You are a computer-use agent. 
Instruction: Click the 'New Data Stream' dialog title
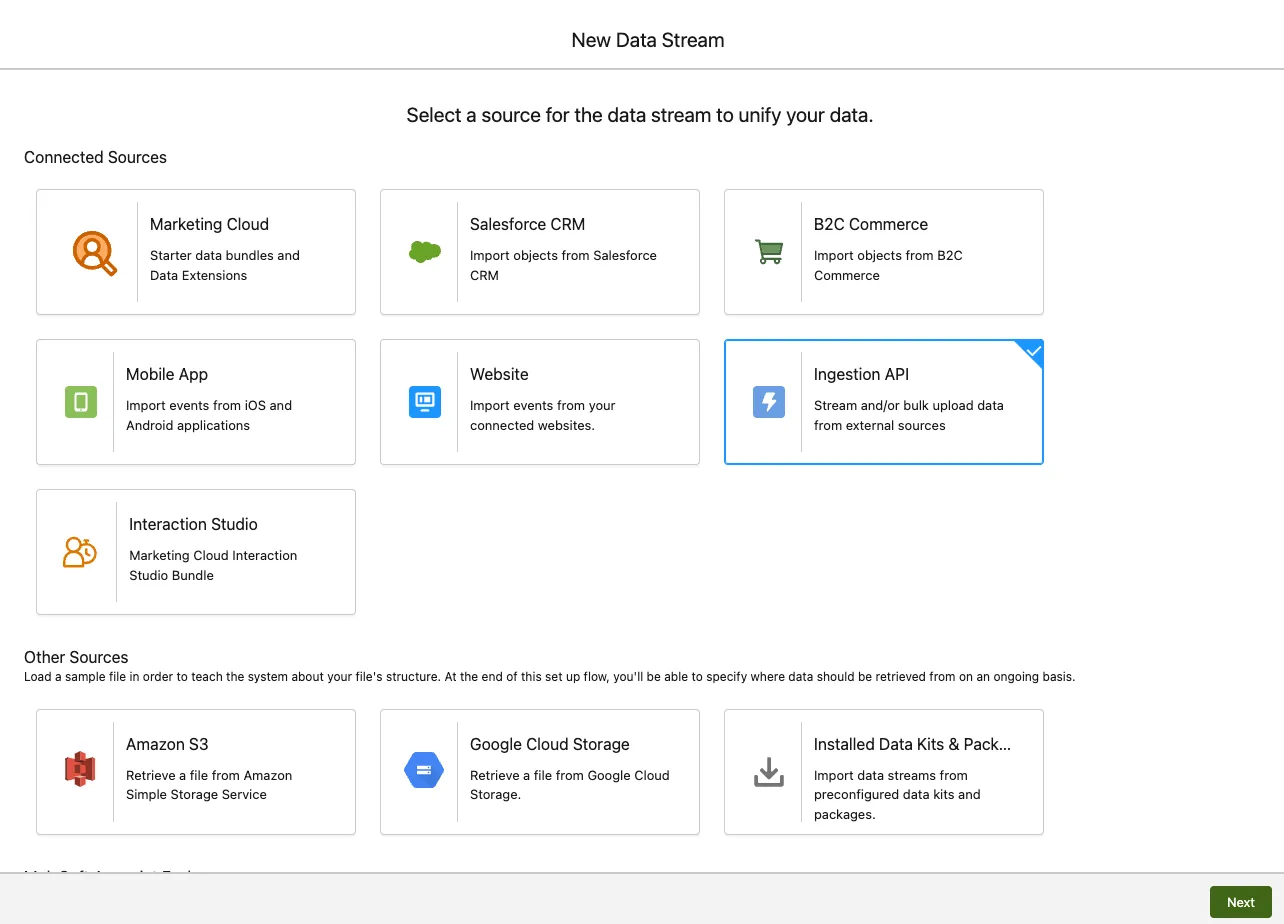(648, 40)
